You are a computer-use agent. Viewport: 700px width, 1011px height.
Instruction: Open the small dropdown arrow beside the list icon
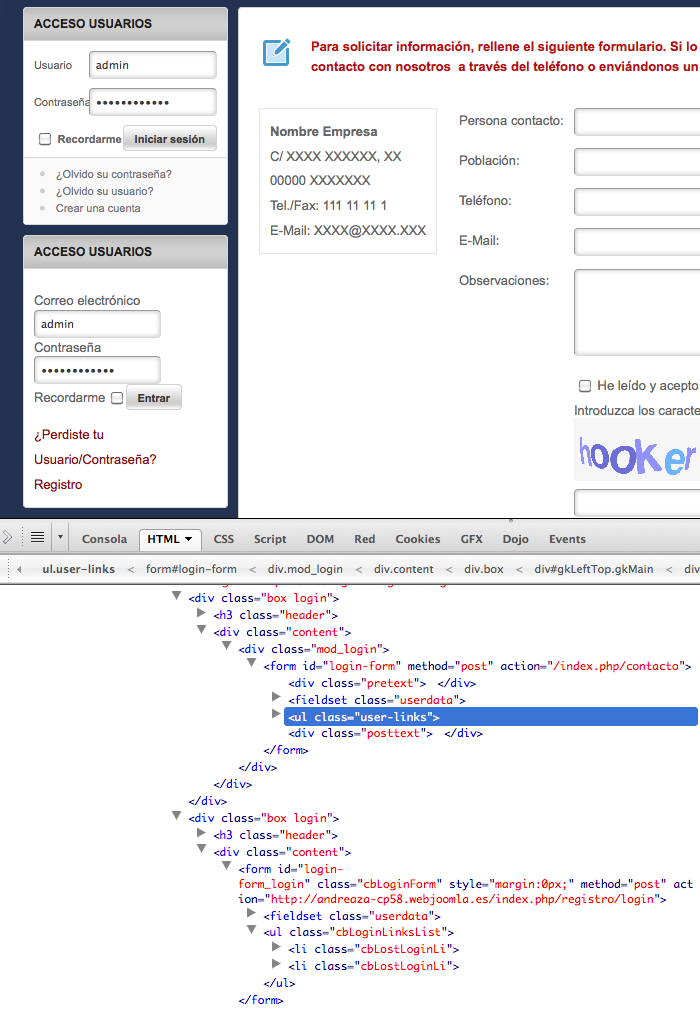pyautogui.click(x=61, y=537)
